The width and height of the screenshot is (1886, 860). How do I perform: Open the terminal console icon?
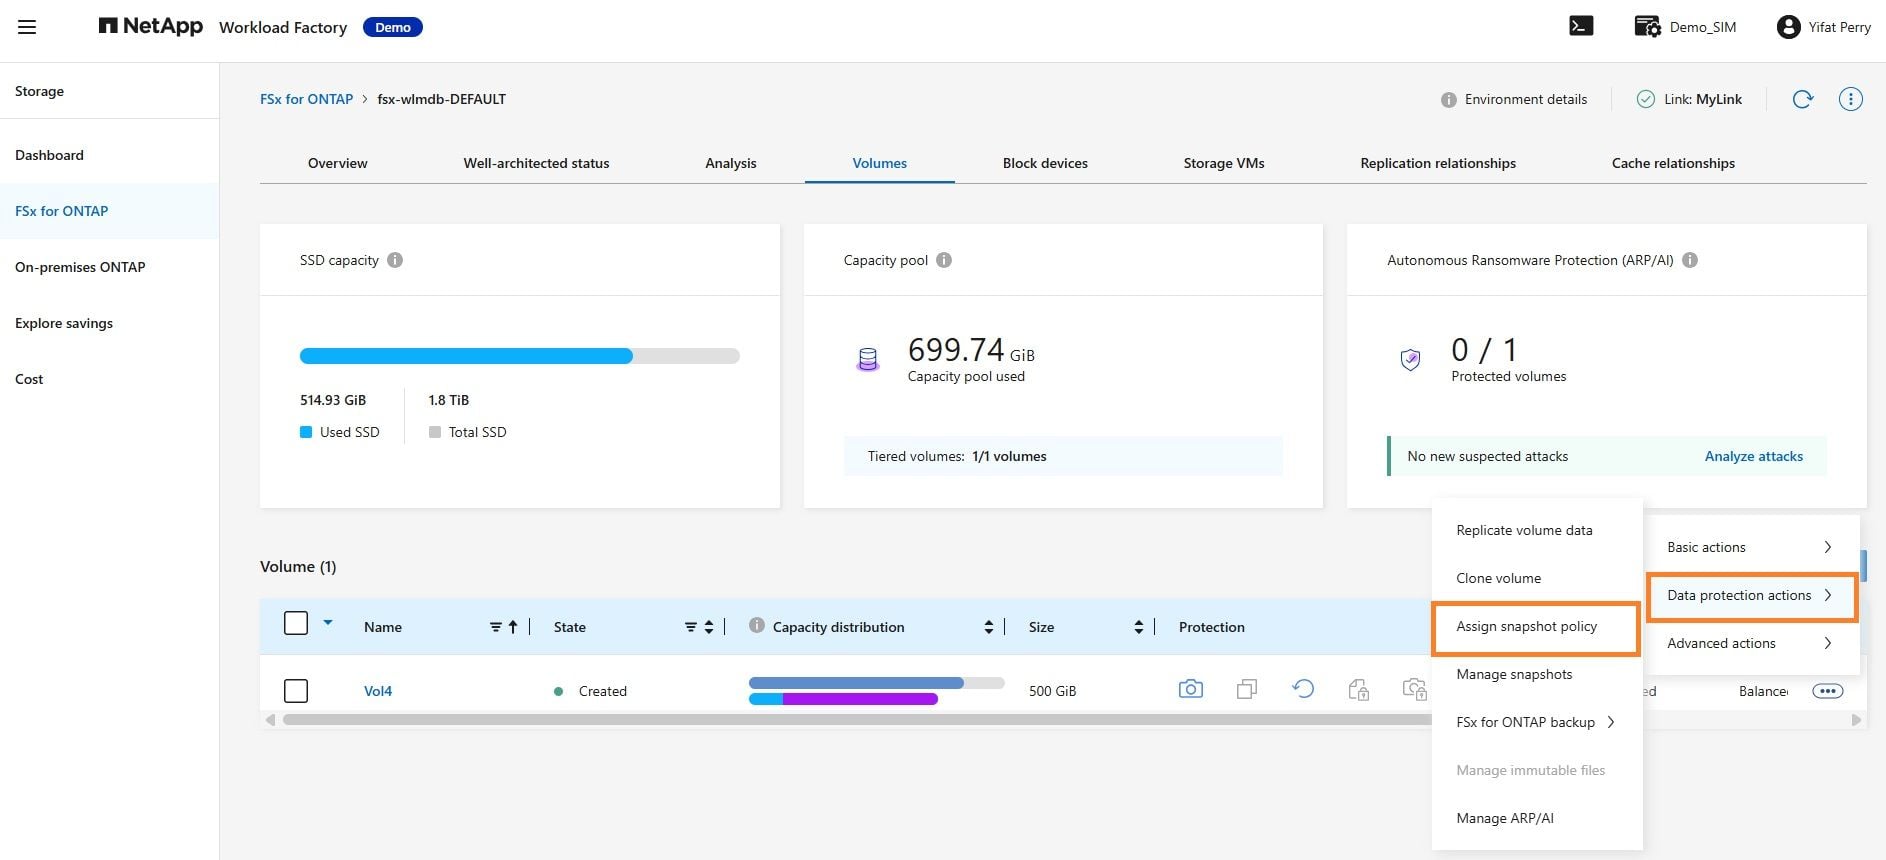click(1581, 26)
